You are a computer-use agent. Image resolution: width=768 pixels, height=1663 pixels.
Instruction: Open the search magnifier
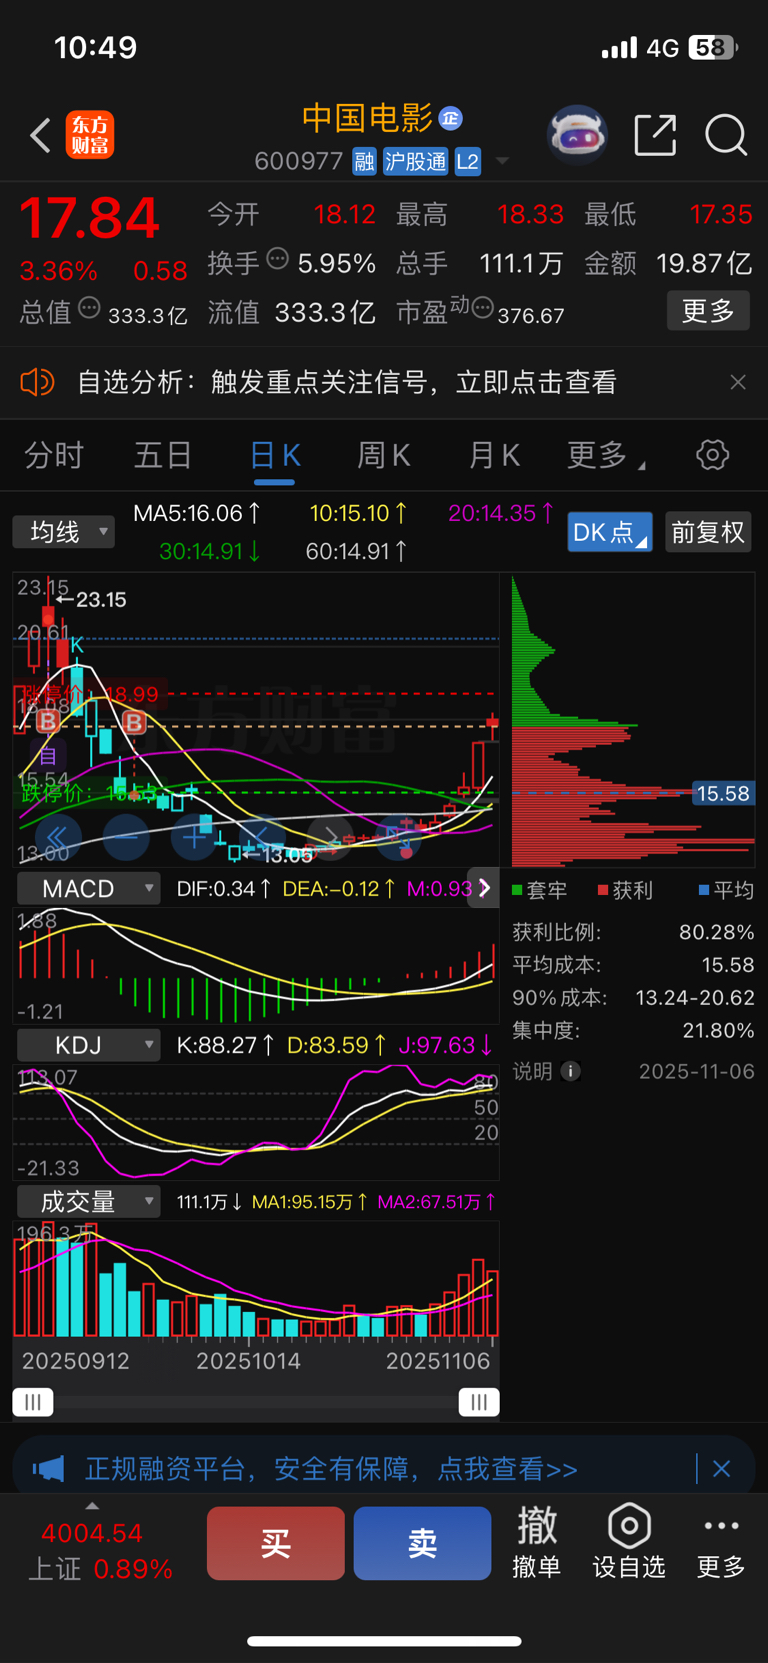point(726,135)
